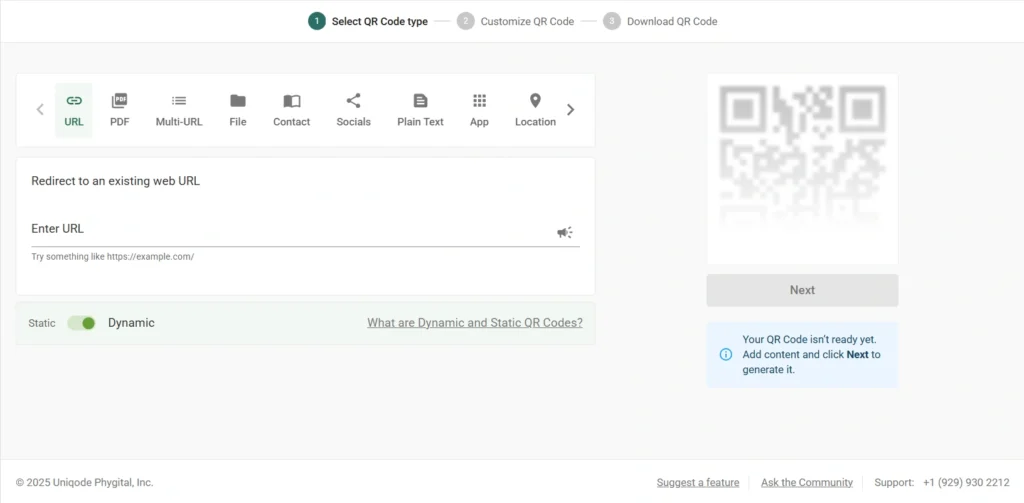Click the Static label
Screen dimensions: 1024x503
coord(42,323)
